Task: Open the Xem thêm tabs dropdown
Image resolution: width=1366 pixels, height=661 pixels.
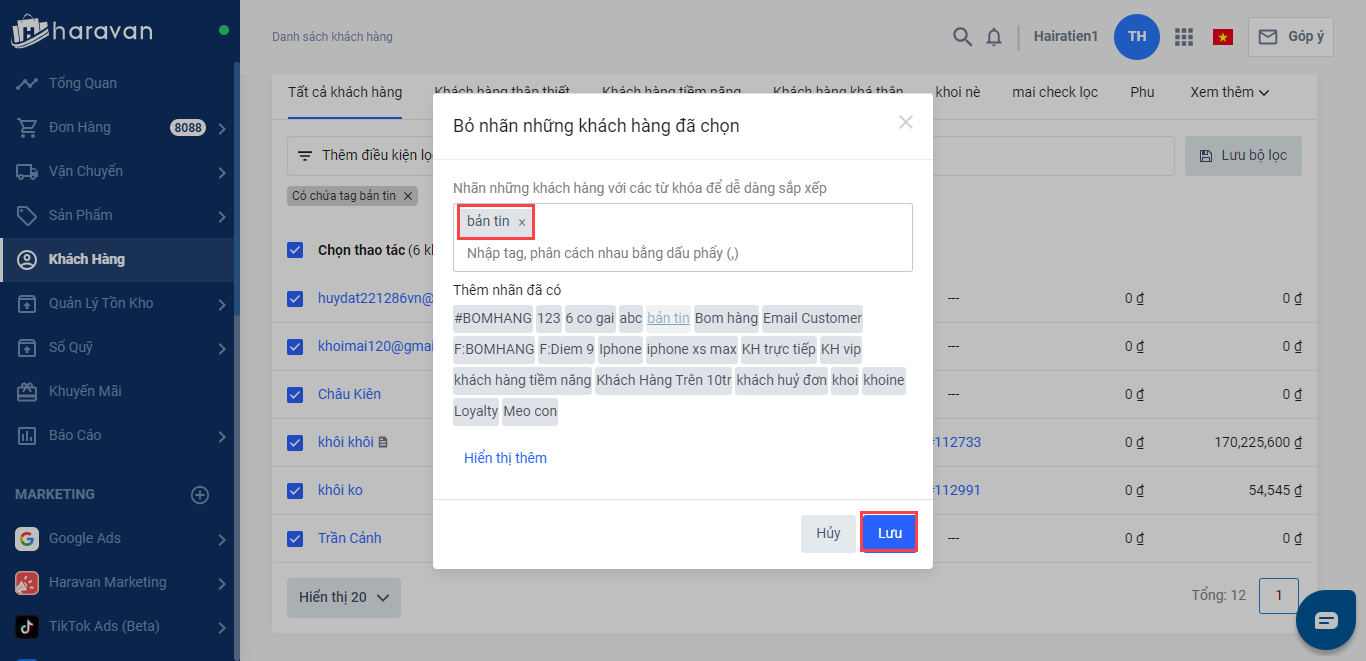Action: 1230,92
